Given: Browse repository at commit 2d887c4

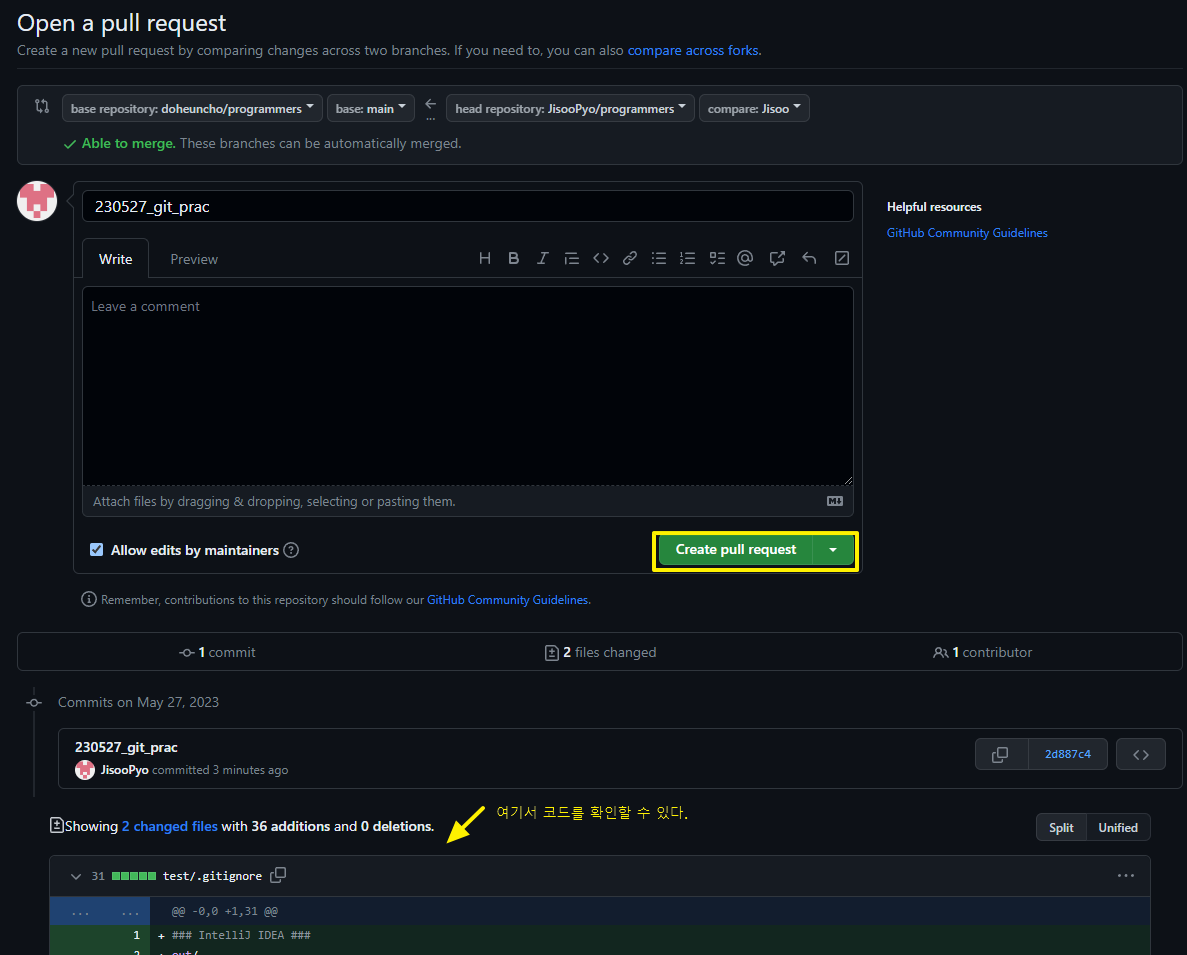Looking at the screenshot, I should (x=1141, y=754).
